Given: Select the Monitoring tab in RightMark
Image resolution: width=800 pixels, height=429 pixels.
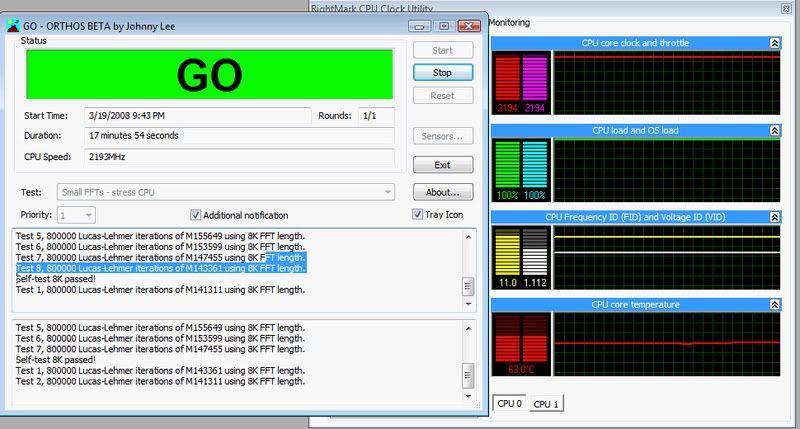Looking at the screenshot, I should pos(509,22).
